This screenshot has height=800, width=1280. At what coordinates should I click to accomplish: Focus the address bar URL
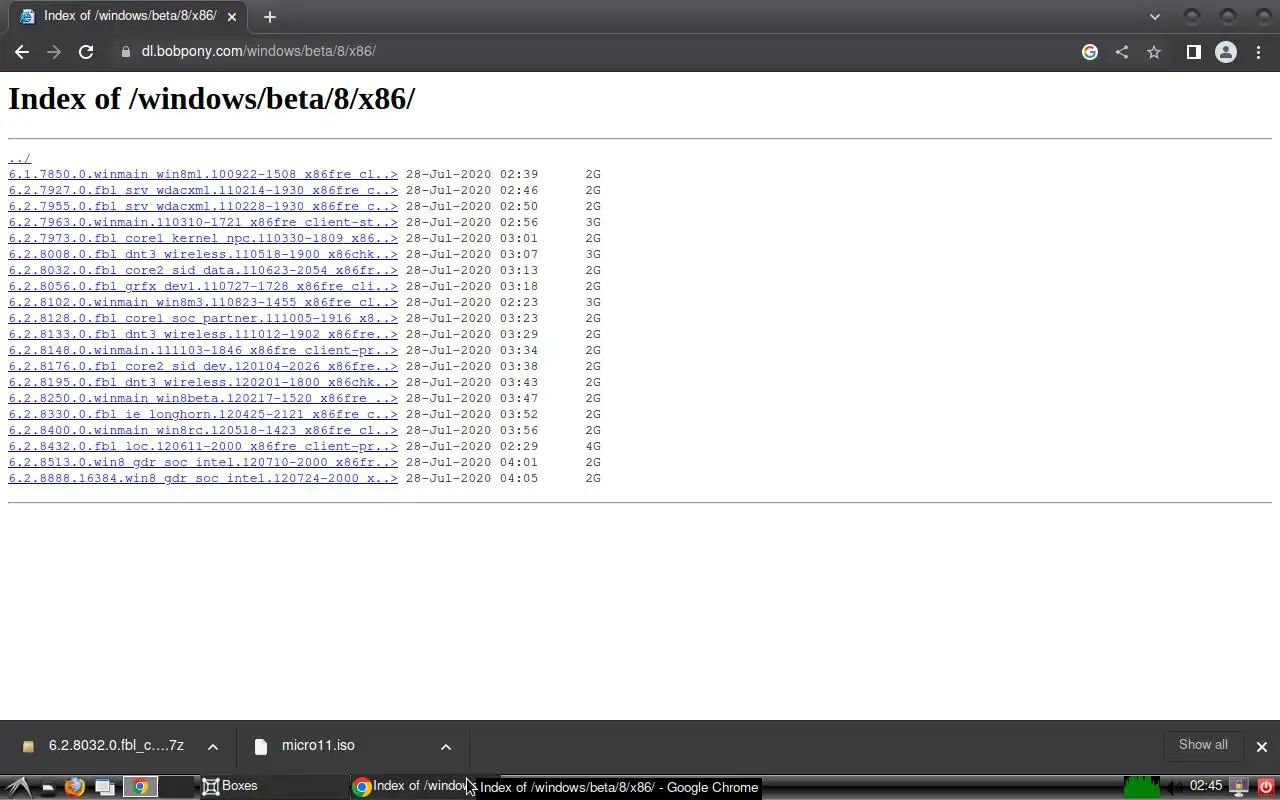tap(259, 52)
